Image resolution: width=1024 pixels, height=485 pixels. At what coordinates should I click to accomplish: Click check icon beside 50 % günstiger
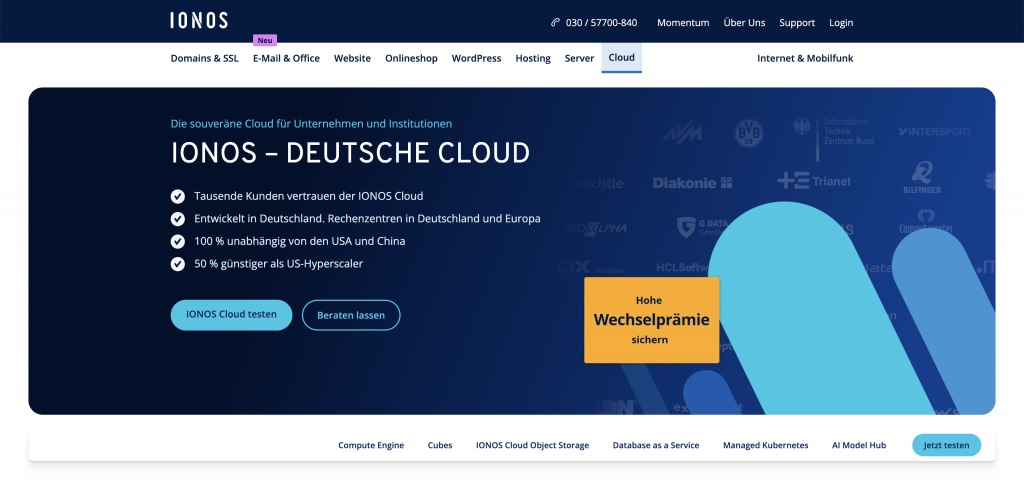(x=178, y=264)
